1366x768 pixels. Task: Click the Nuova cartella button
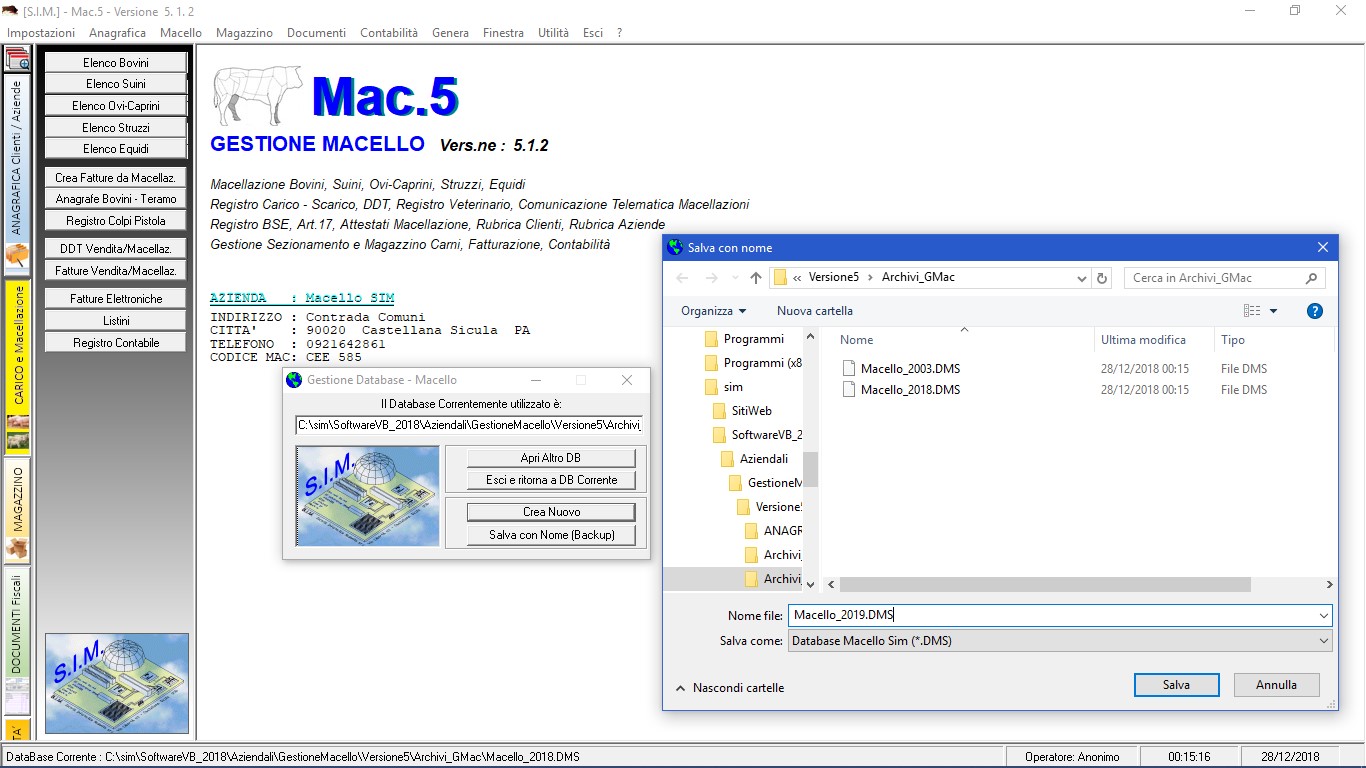coord(815,311)
